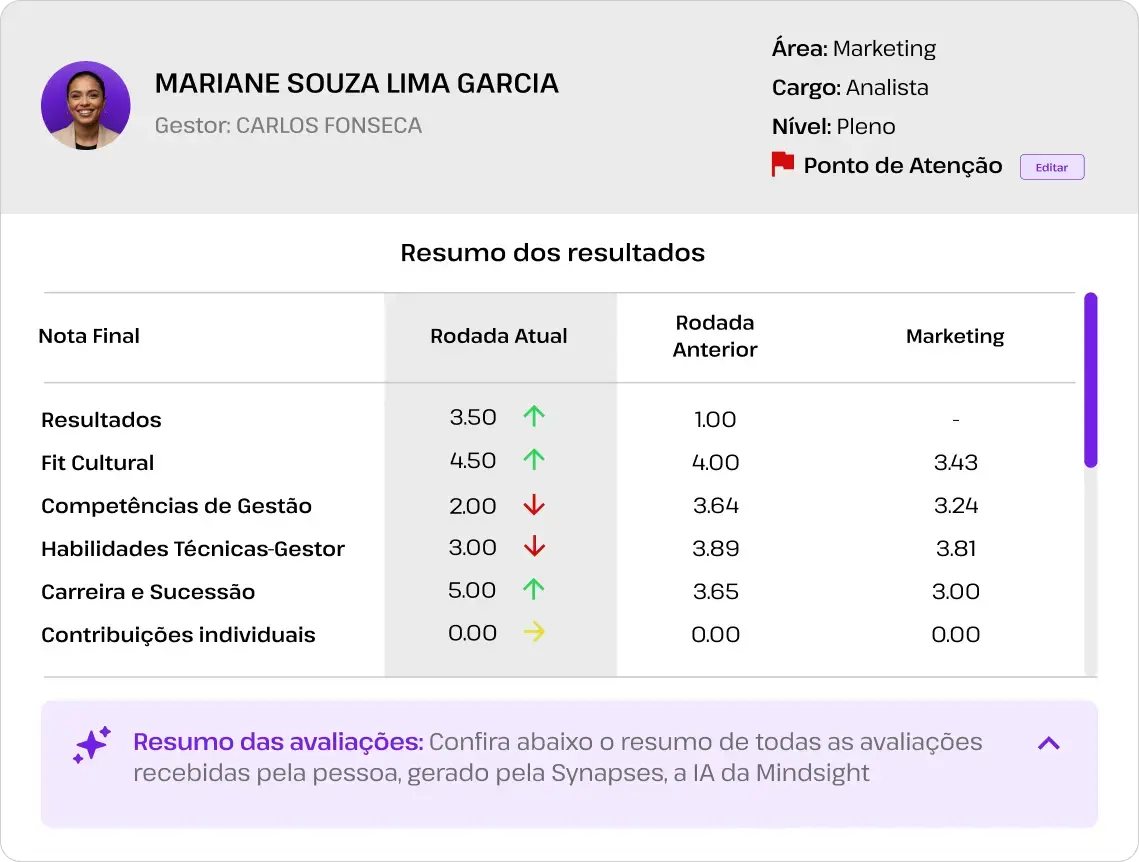Click the Synapses AI sparkle icon
Viewport: 1139px width, 862px height.
click(x=91, y=745)
